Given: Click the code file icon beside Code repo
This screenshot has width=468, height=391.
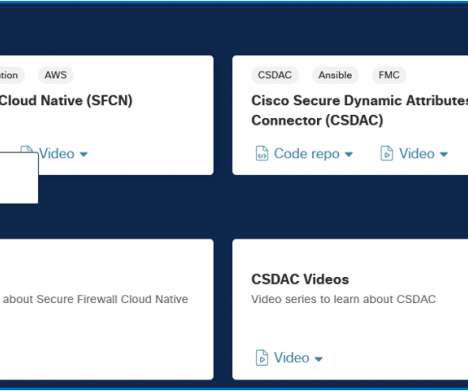Looking at the screenshot, I should click(262, 154).
